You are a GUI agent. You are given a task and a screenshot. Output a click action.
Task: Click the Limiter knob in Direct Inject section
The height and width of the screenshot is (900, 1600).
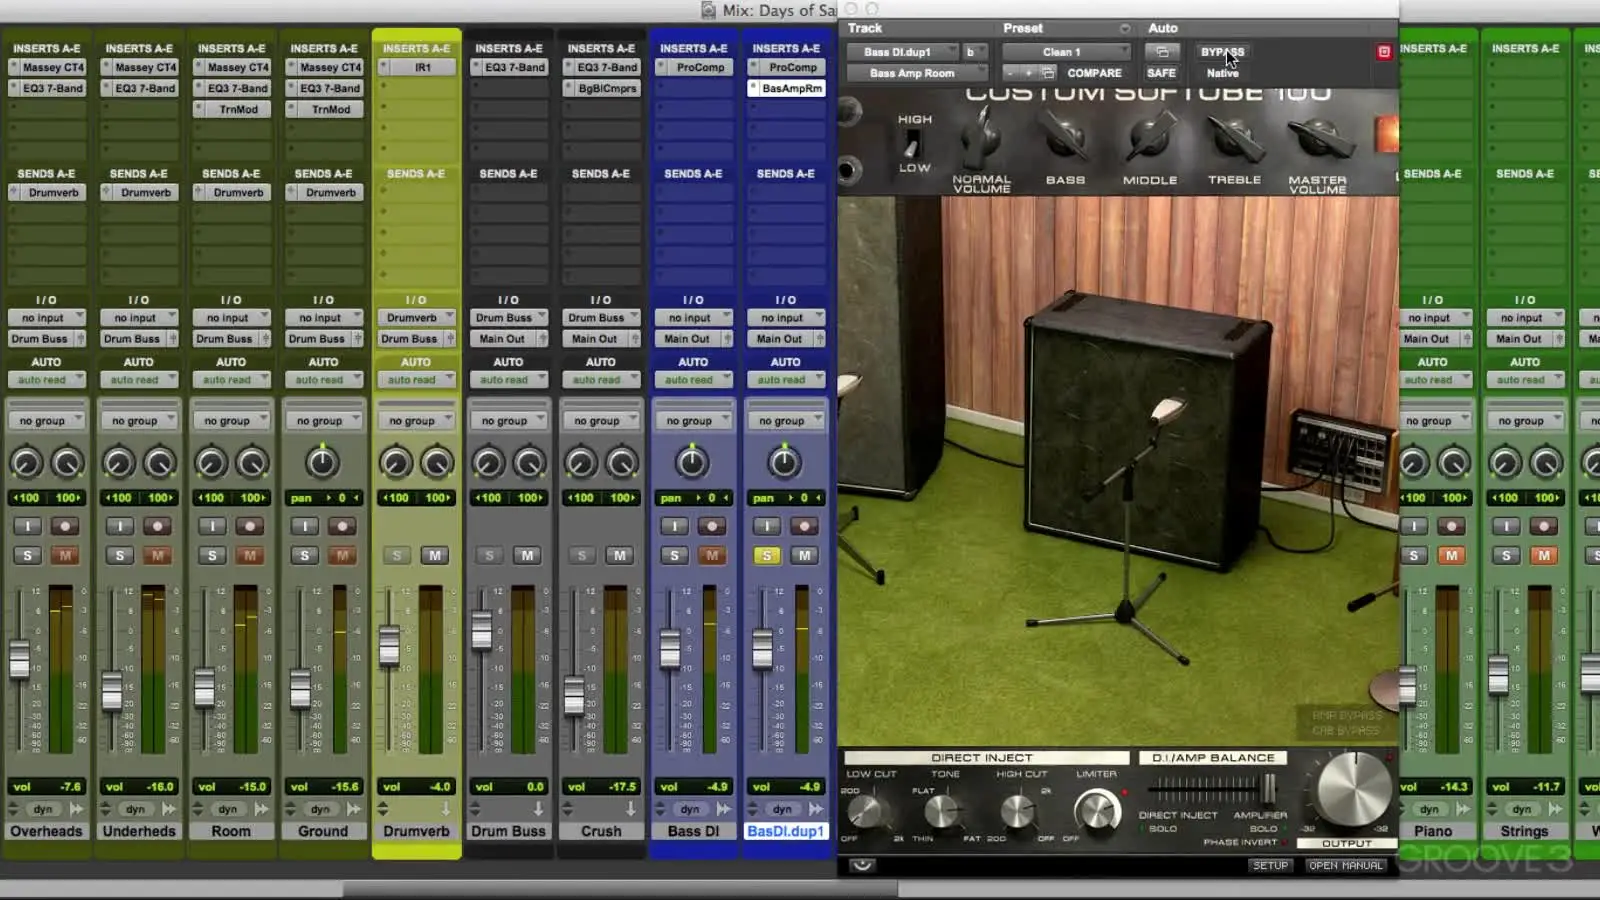[x=1097, y=810]
